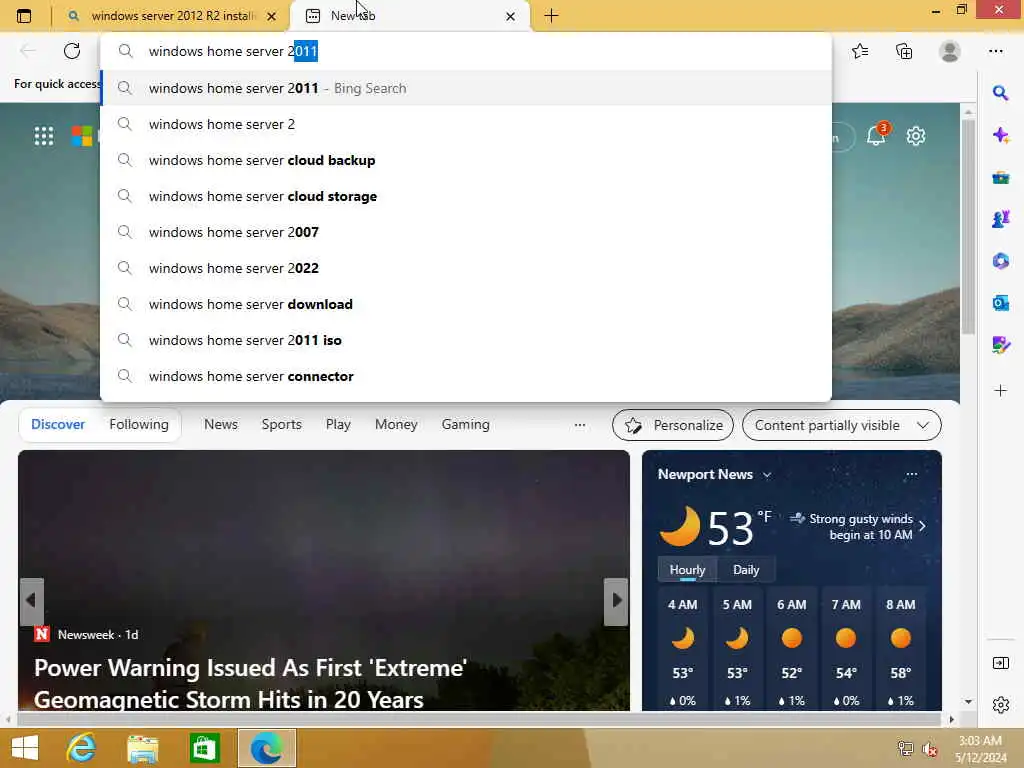Go to previous news story arrow
Viewport: 1024px width, 768px height.
(31, 601)
